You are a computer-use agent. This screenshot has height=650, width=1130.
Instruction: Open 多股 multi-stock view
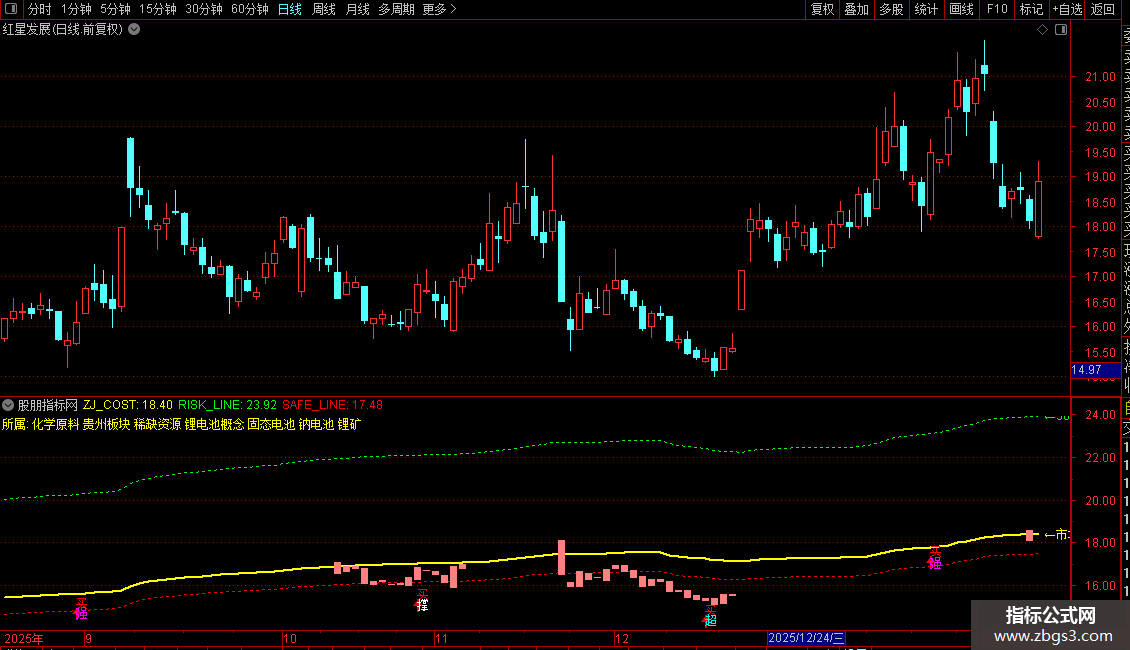pos(891,9)
